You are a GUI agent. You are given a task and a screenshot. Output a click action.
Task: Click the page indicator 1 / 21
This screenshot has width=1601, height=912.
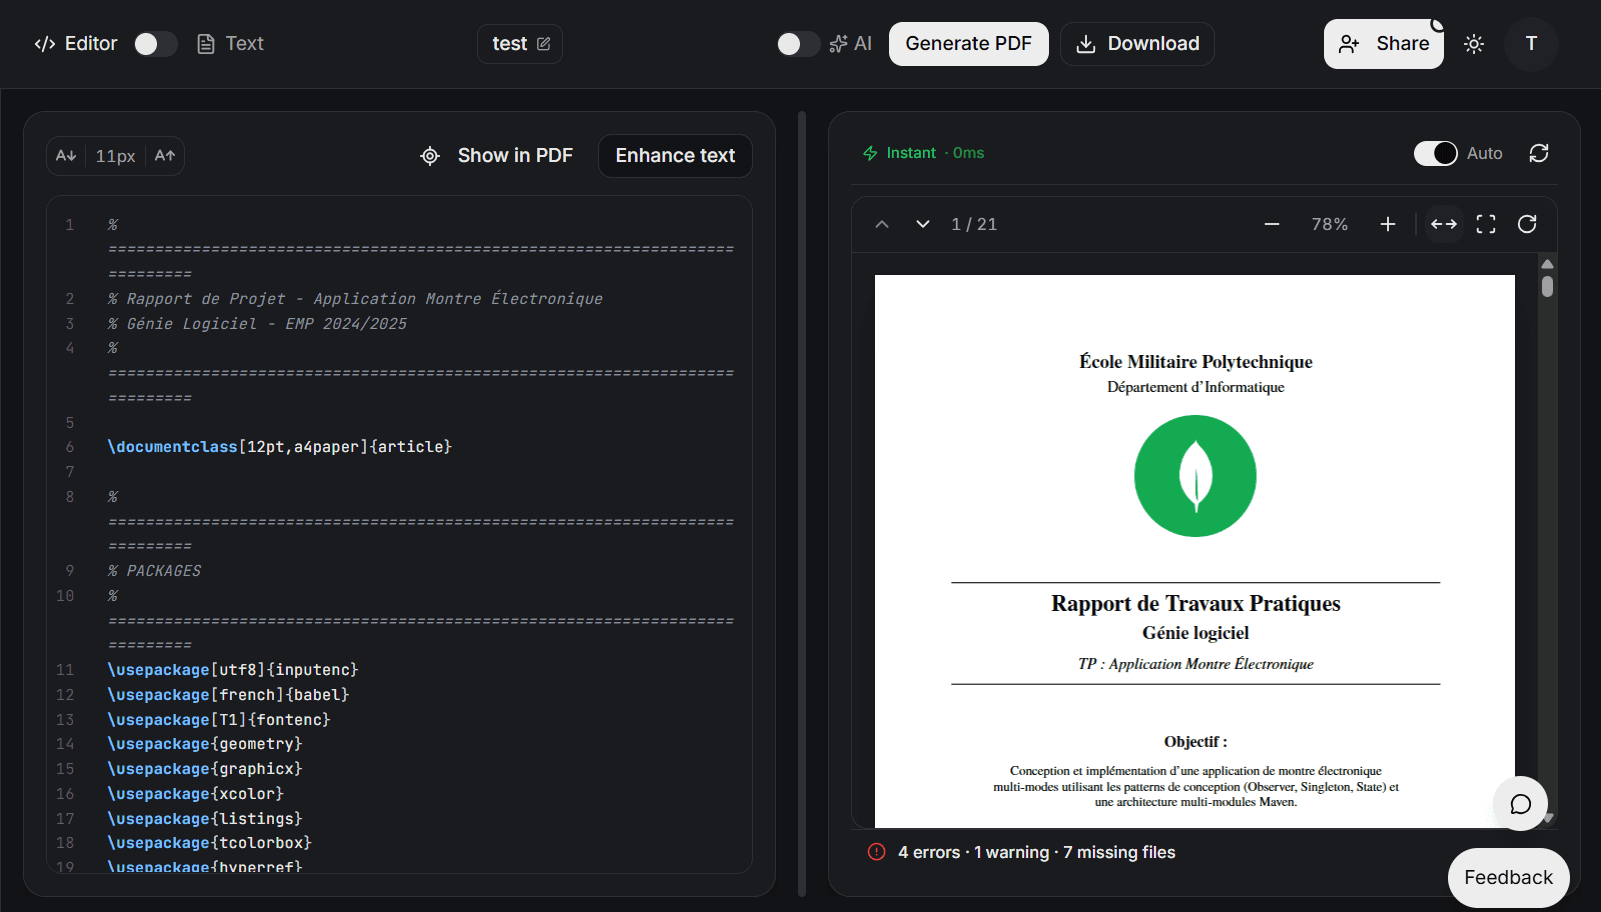click(x=974, y=224)
